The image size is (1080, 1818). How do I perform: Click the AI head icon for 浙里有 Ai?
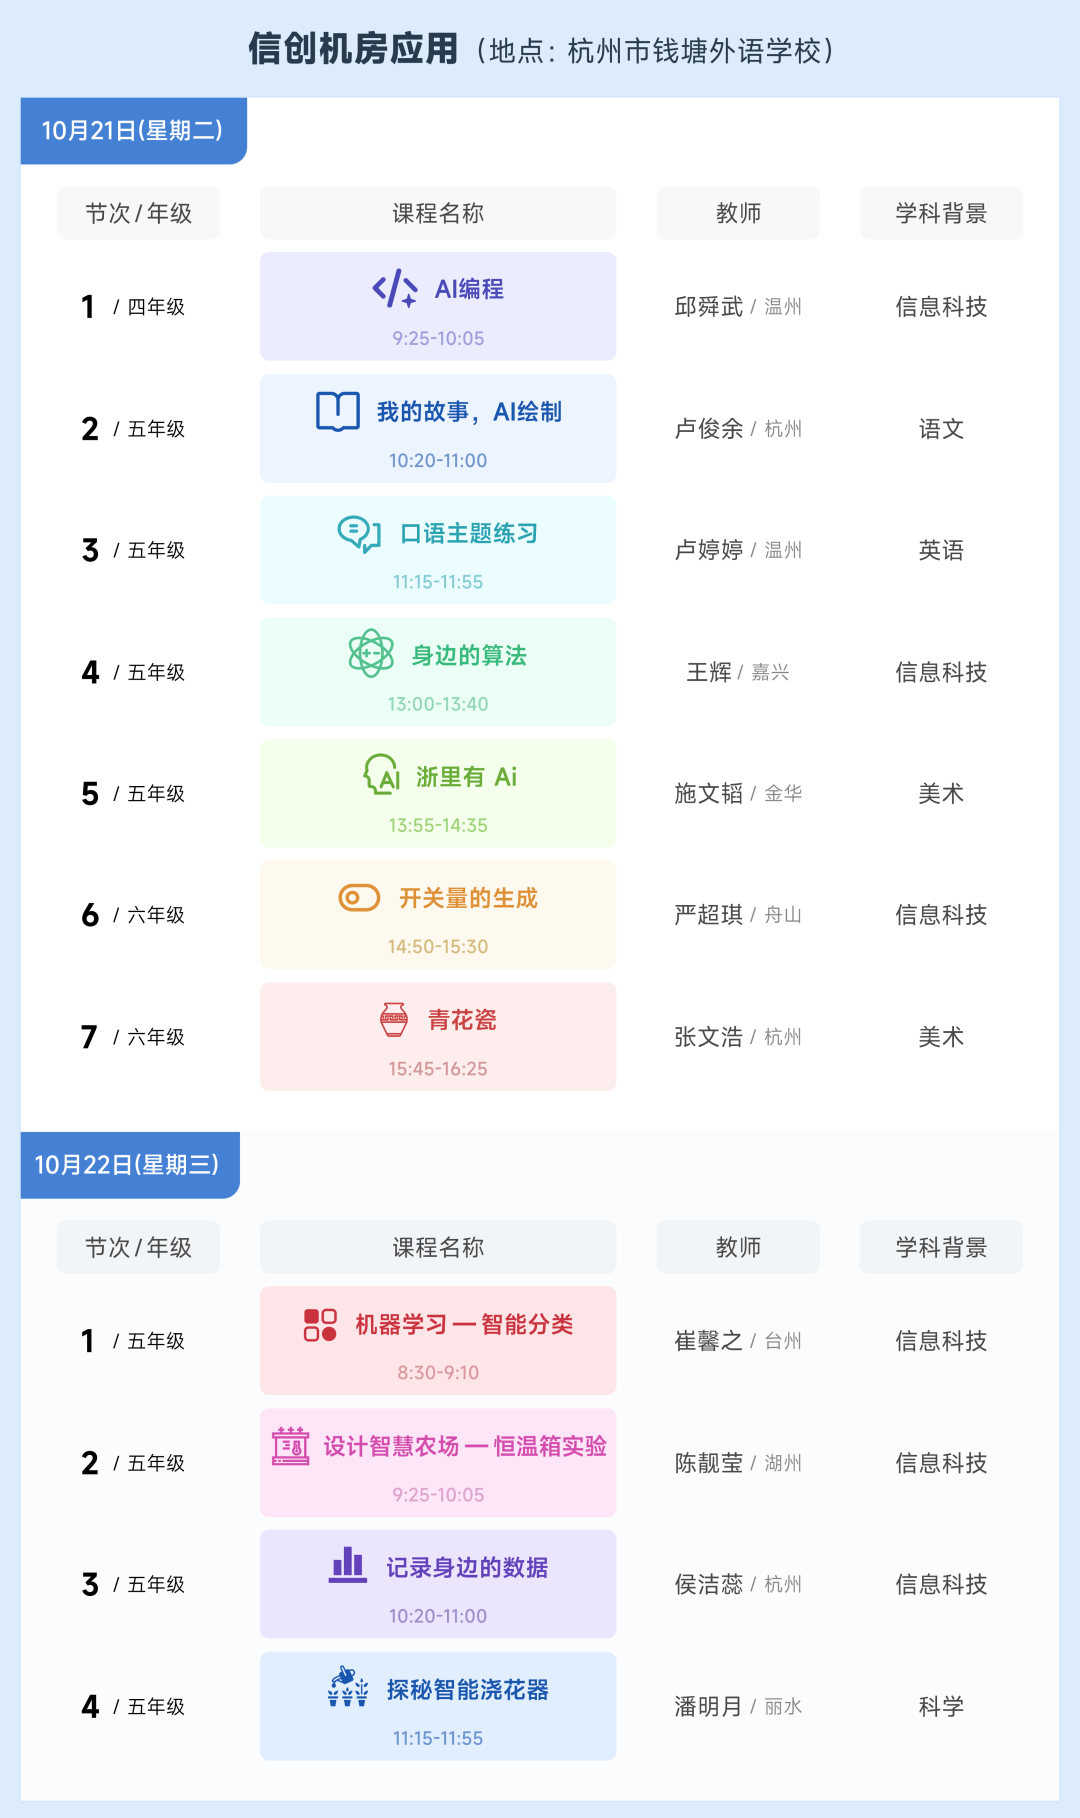[382, 775]
